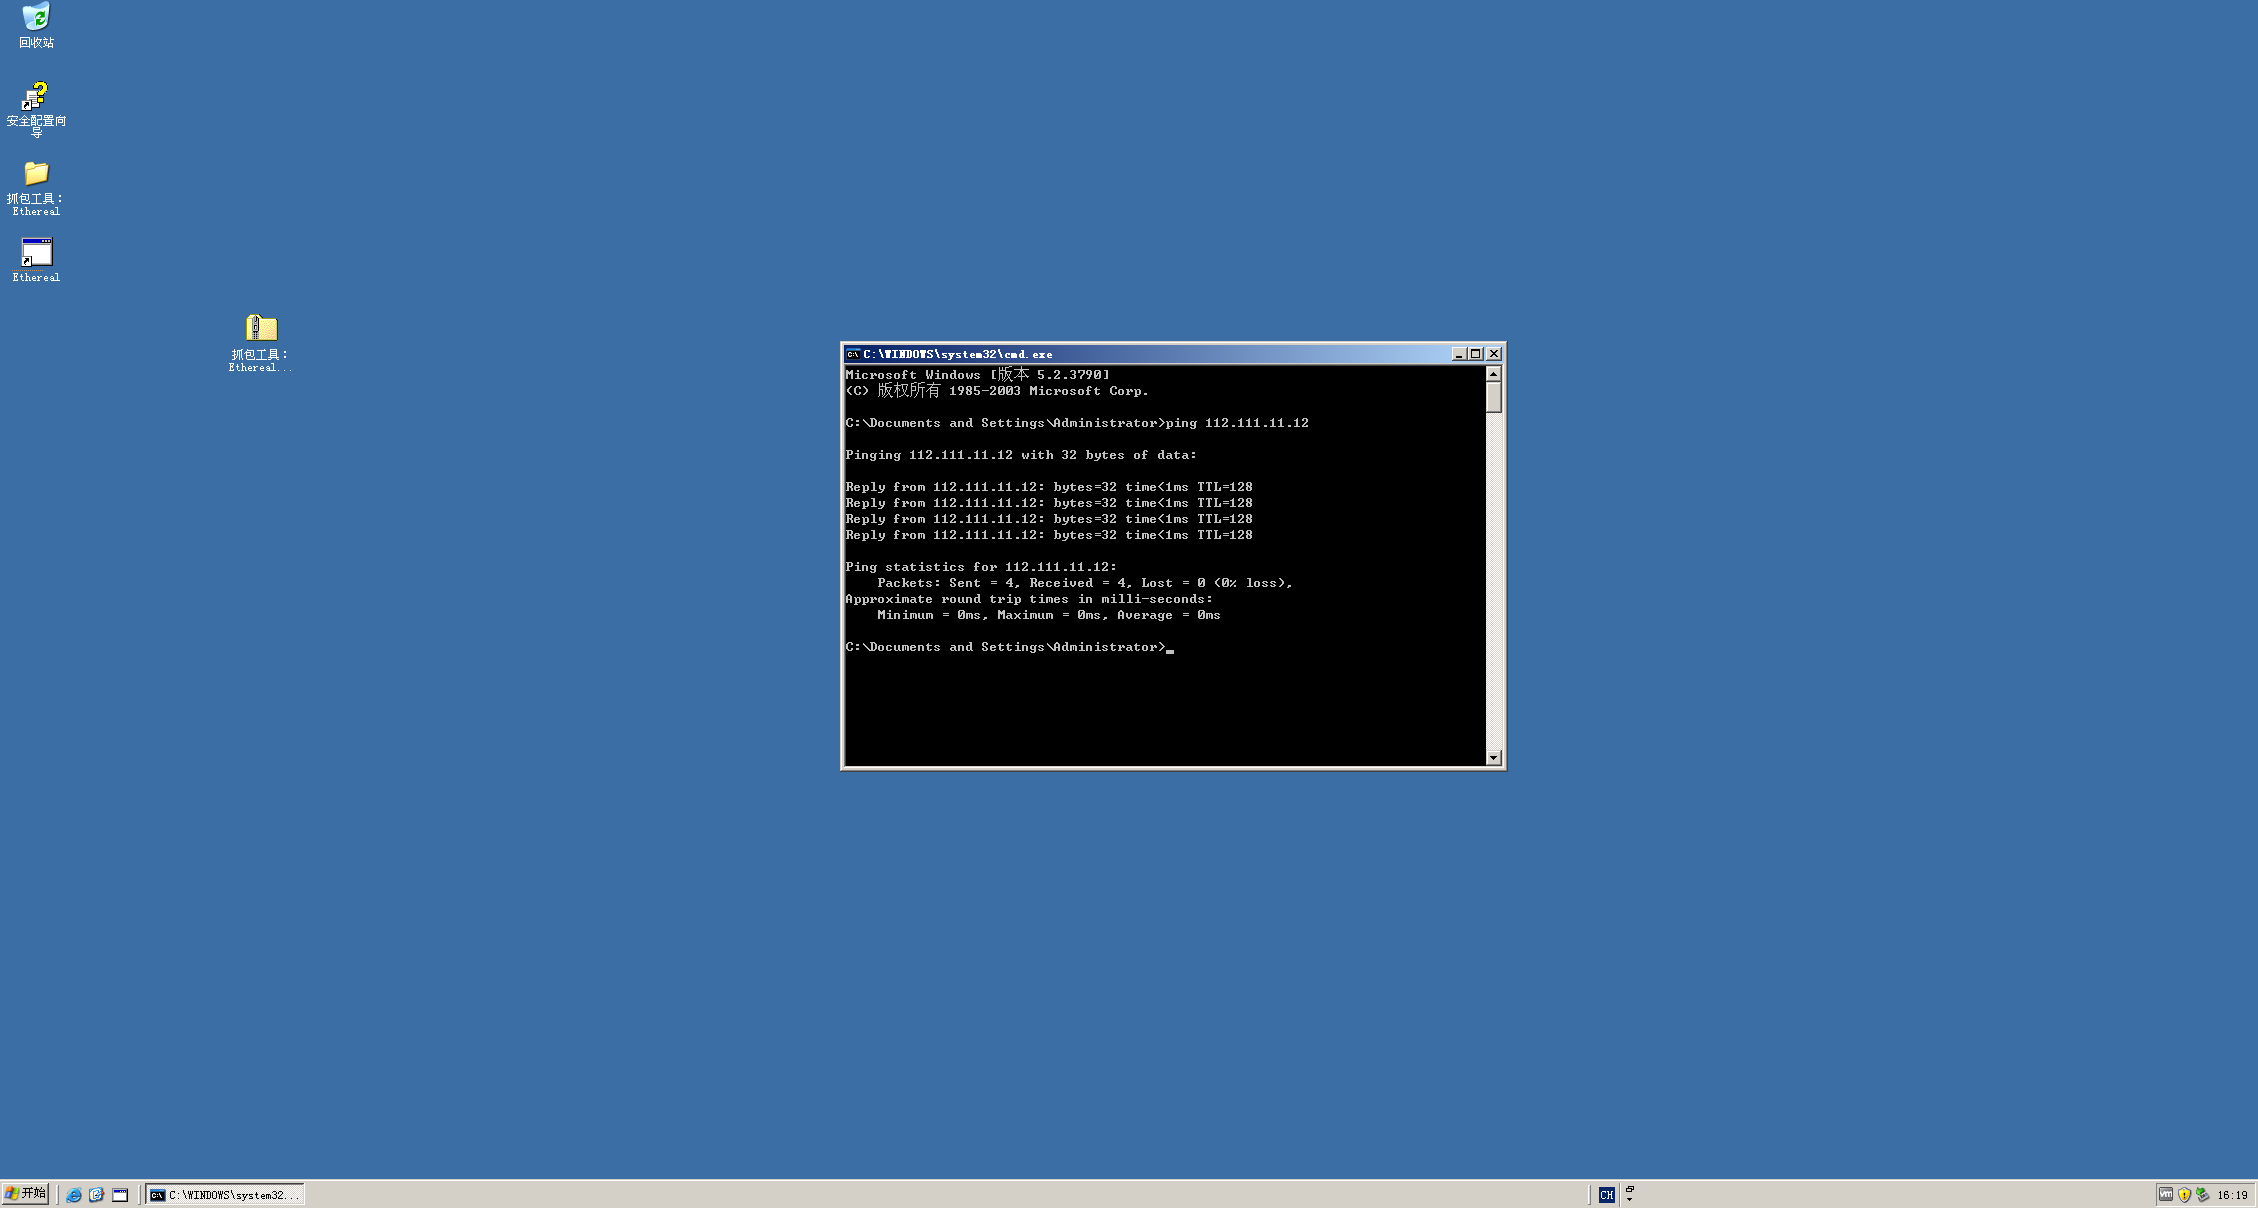Click the VMware Tools tray icon

(x=2166, y=1195)
